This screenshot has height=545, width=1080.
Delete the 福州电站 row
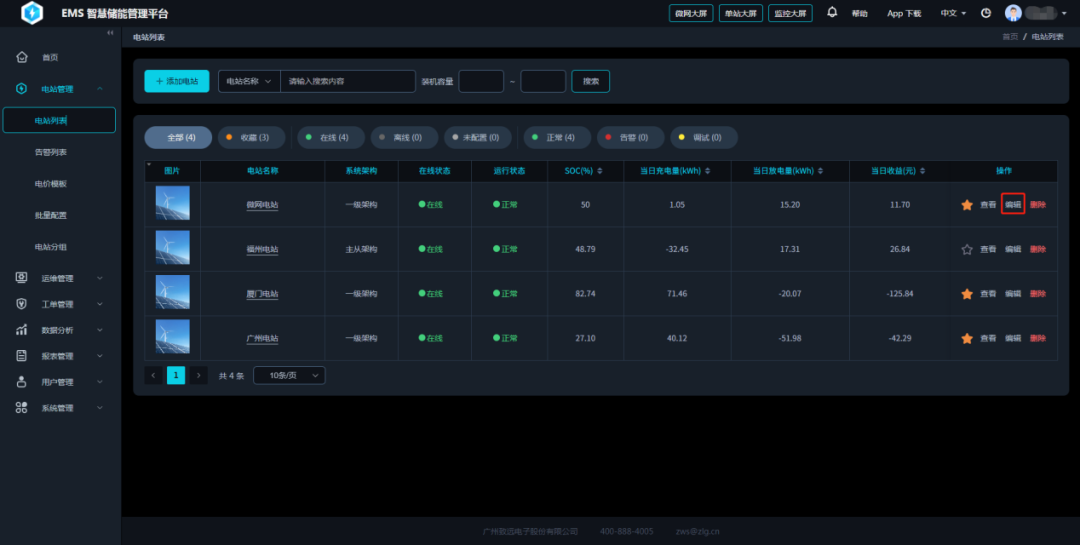[1038, 249]
